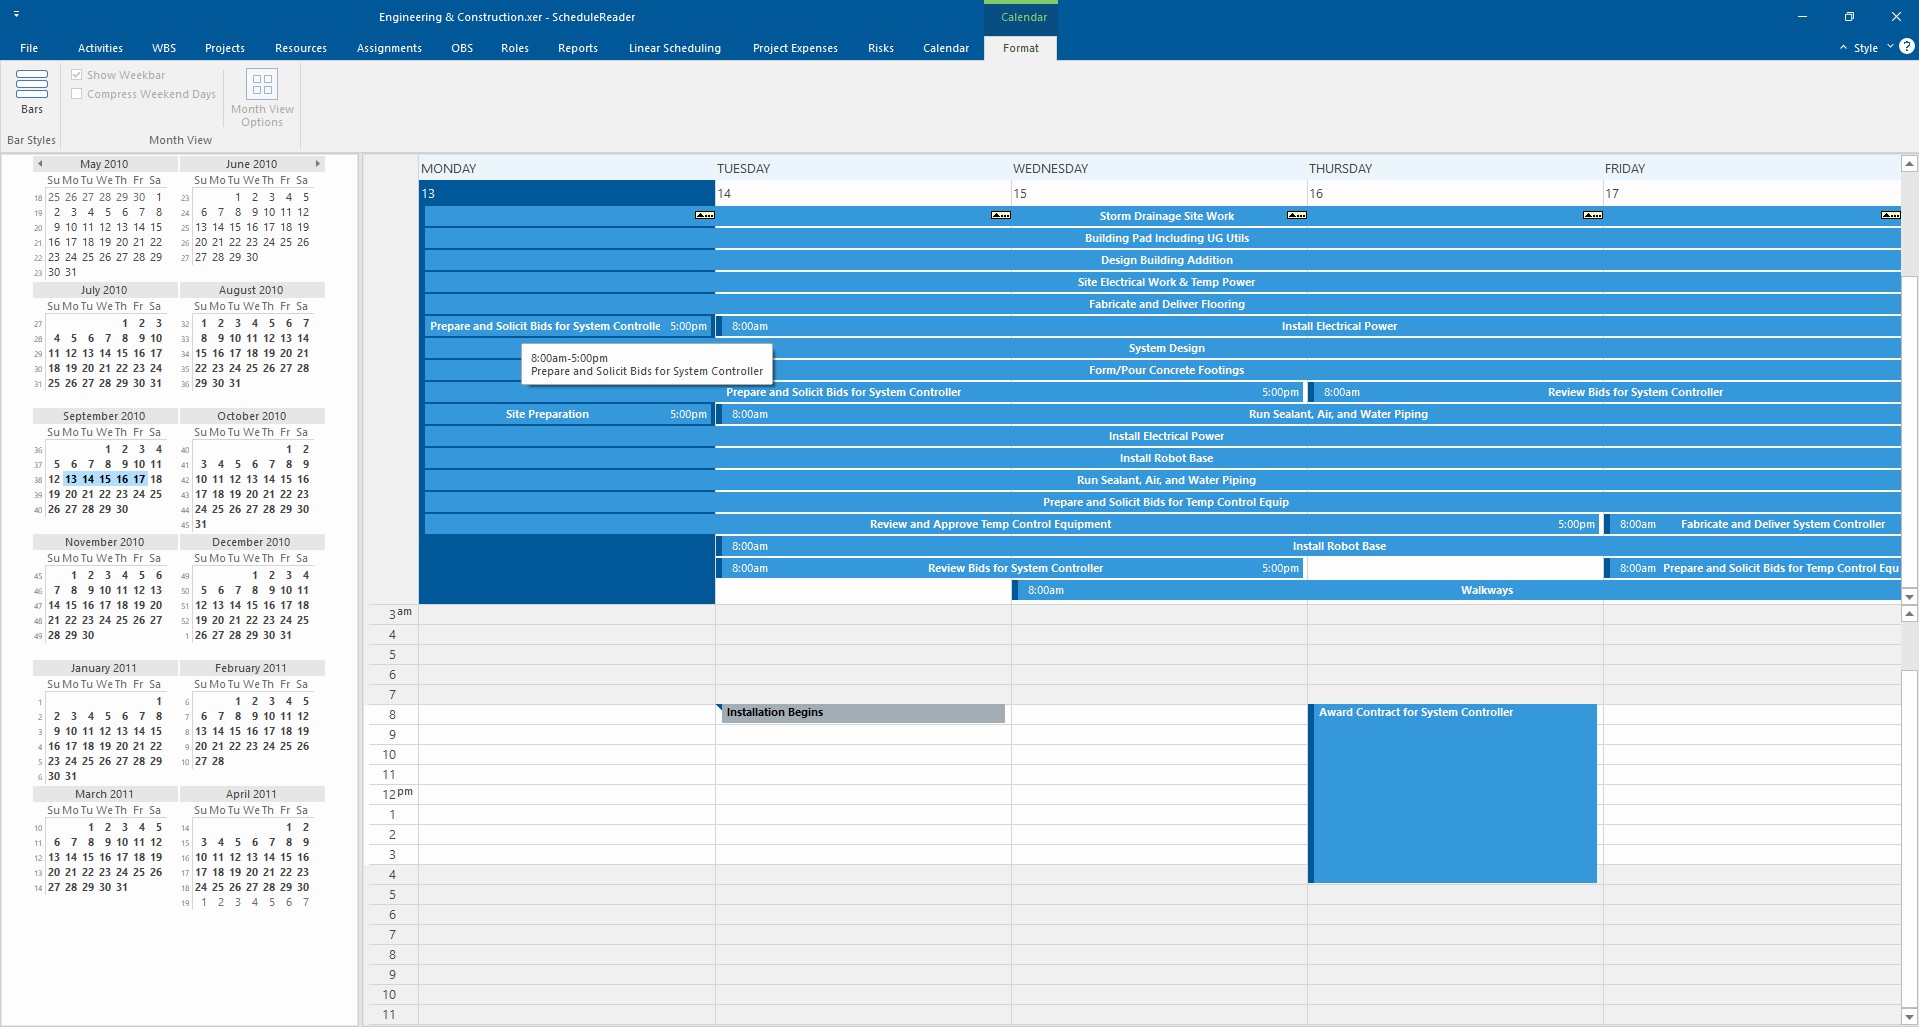Expand more items on Tuesday 14
1919x1027 pixels.
pos(1001,215)
